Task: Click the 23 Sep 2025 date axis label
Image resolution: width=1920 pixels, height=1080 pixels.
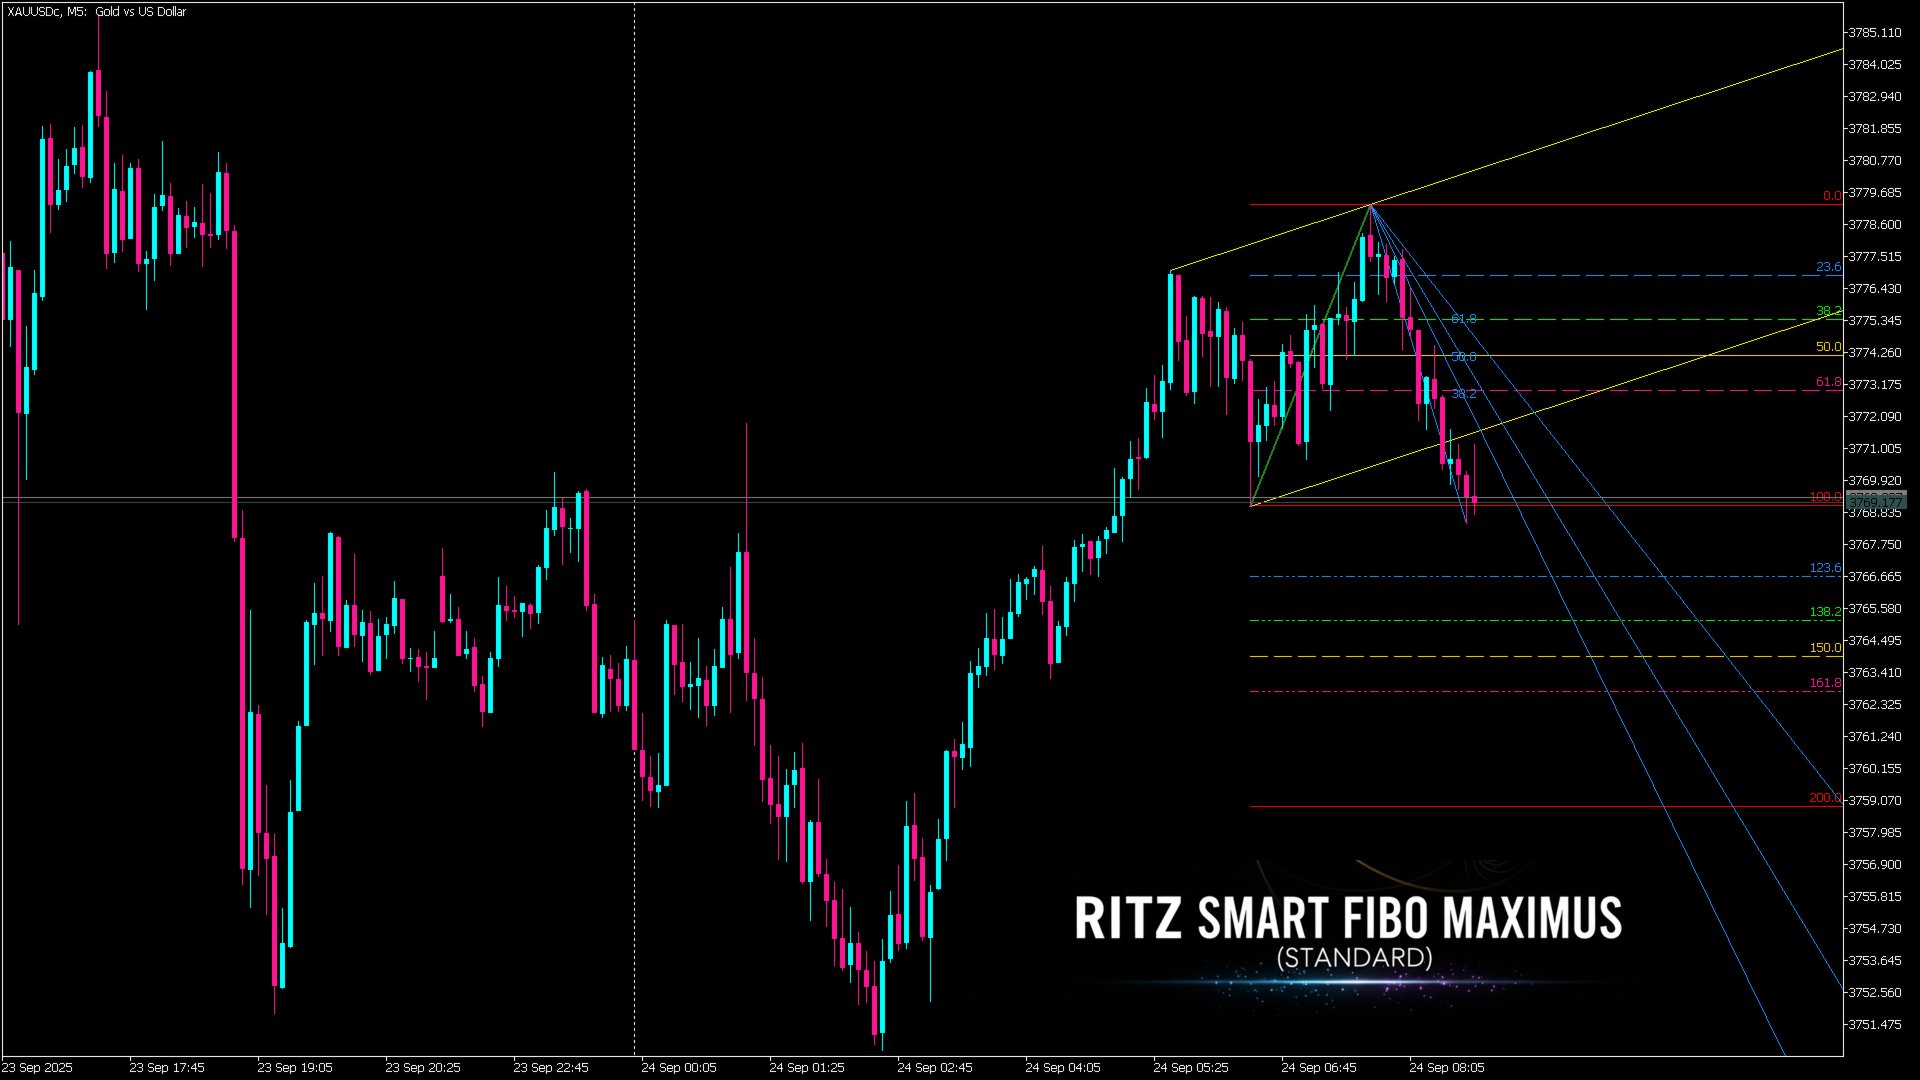Action: tap(36, 1067)
